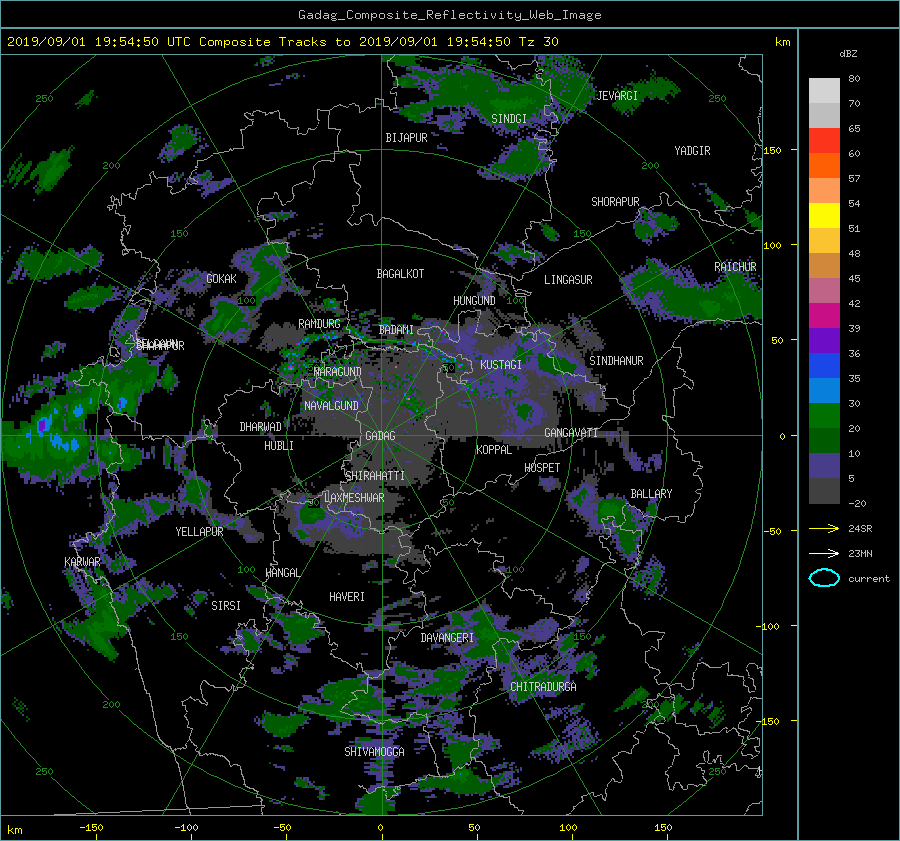Click the GANGAVATI label
900x841 pixels.
[571, 432]
